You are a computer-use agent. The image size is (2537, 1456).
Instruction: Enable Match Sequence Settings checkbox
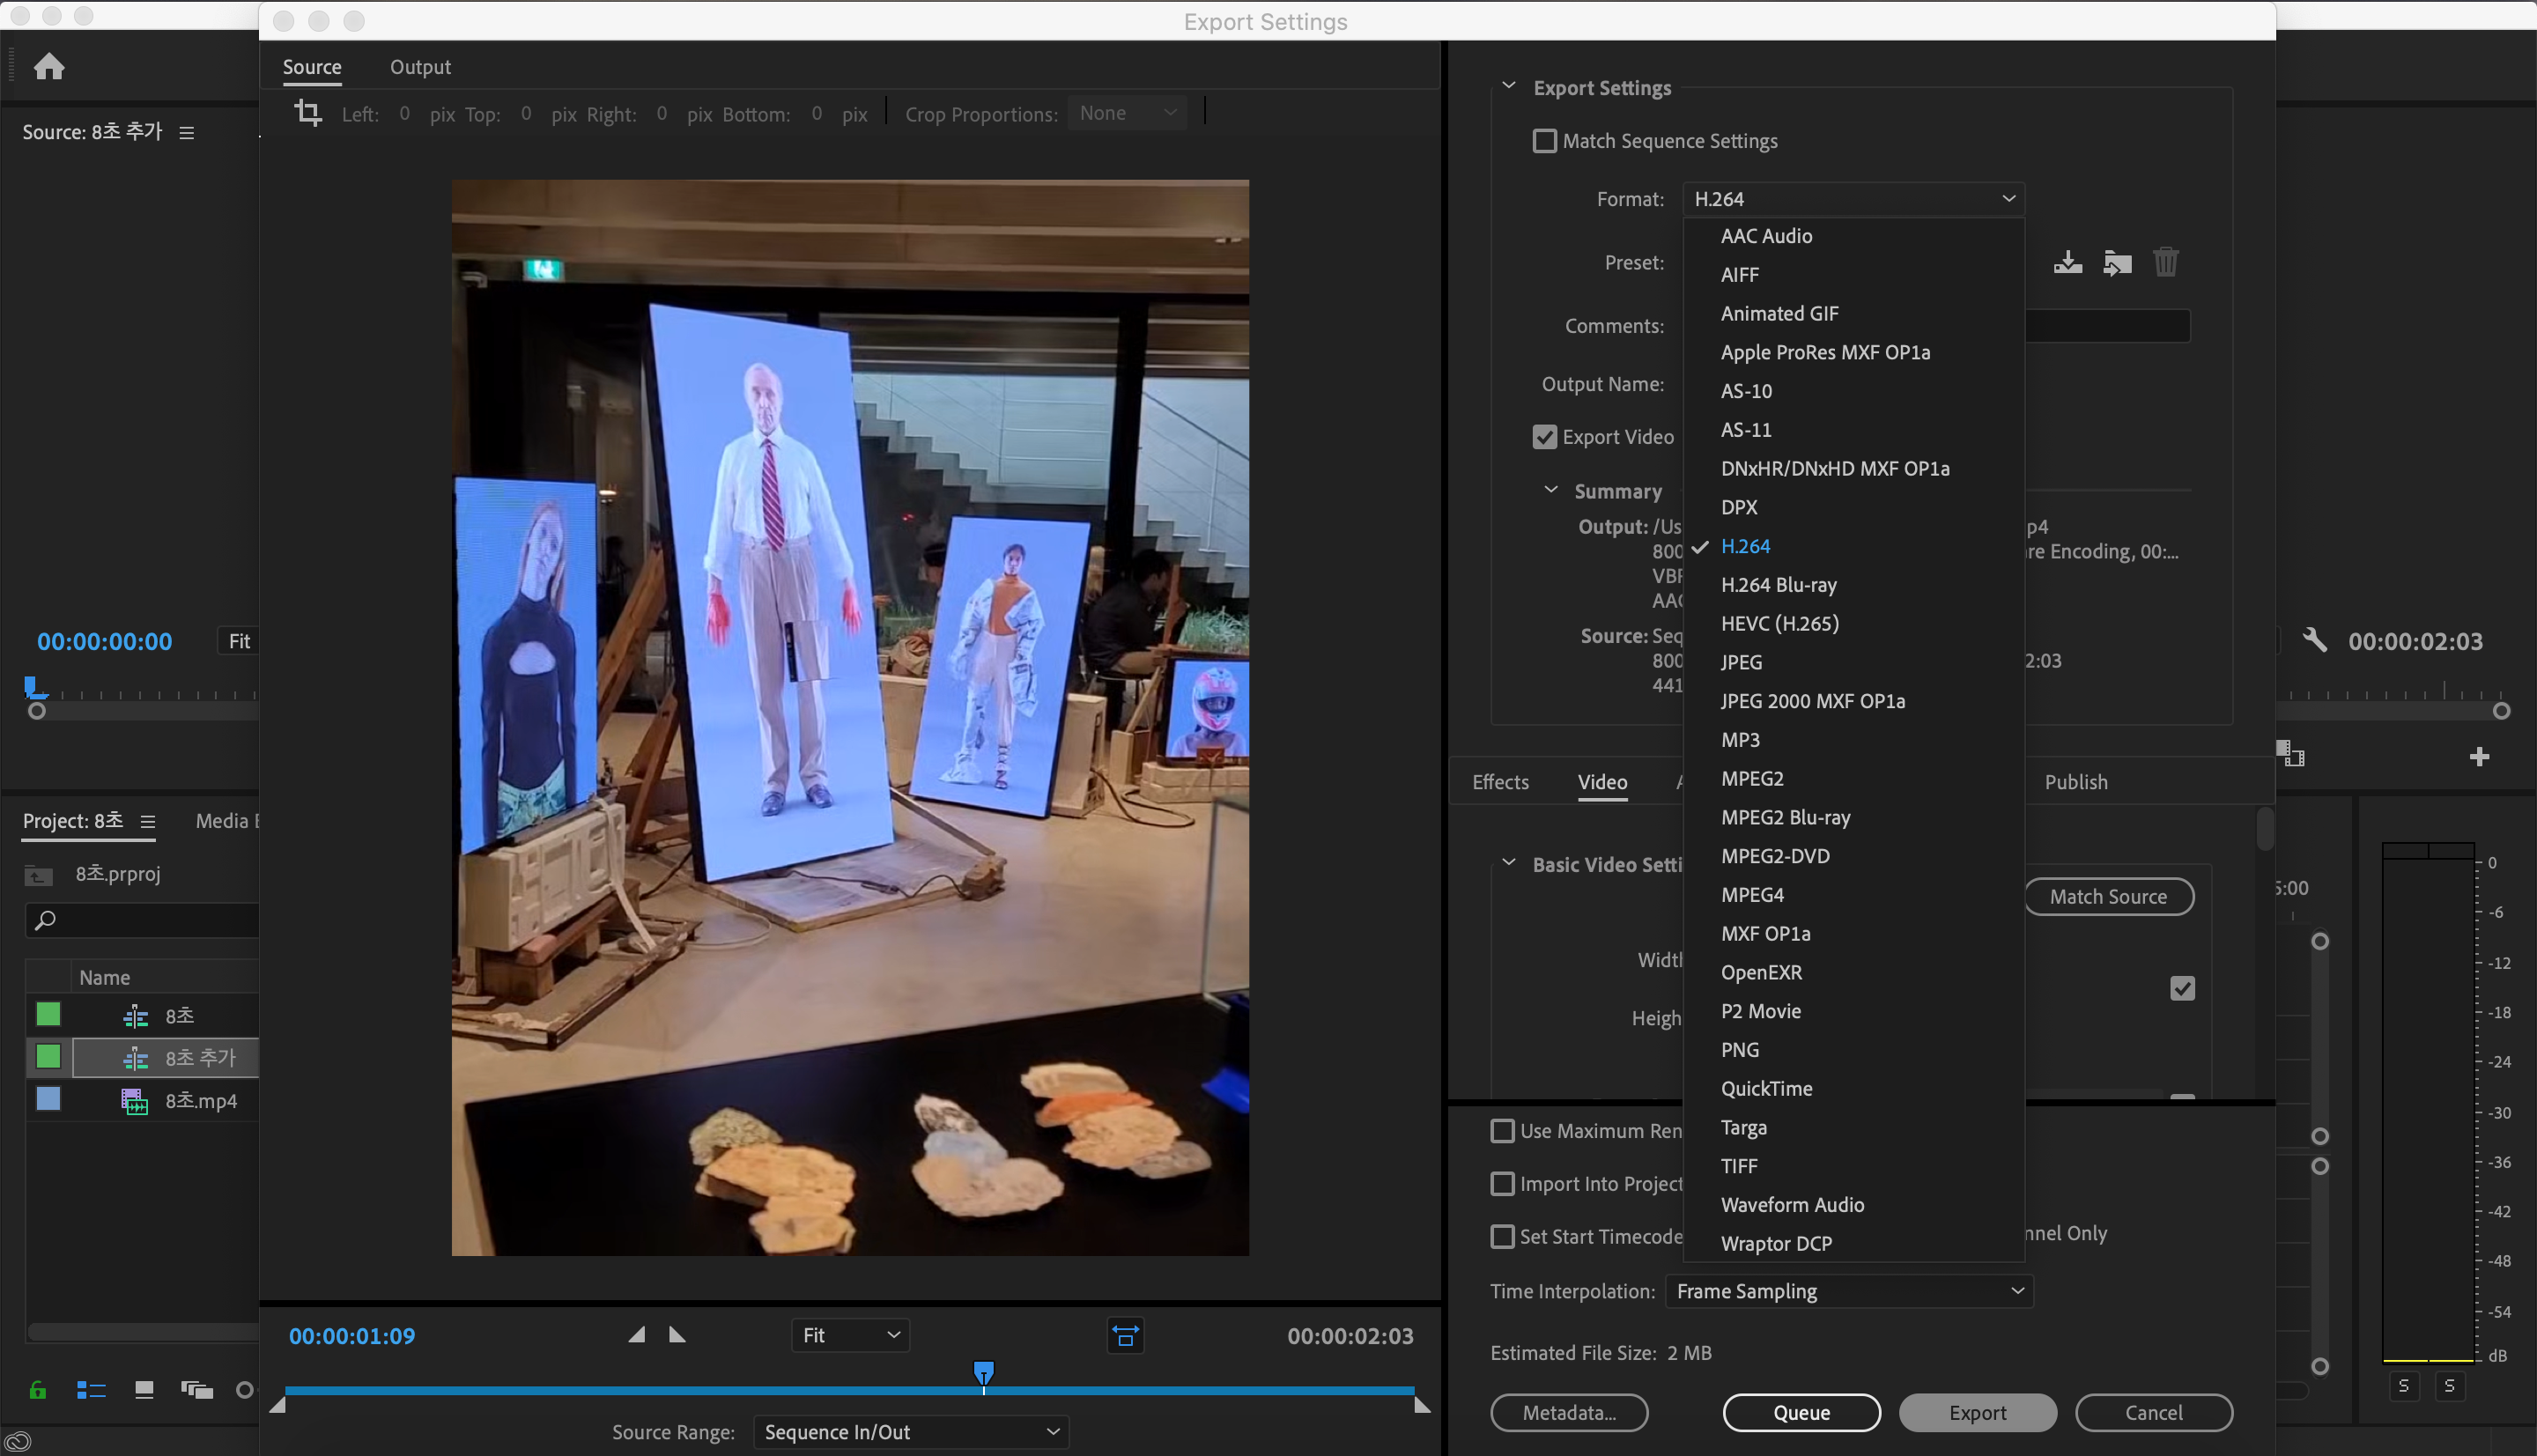click(x=1544, y=141)
